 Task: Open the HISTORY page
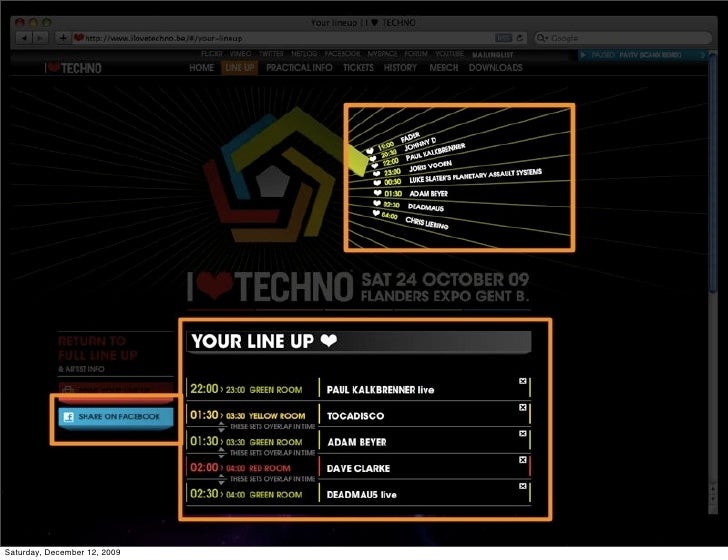coord(400,68)
